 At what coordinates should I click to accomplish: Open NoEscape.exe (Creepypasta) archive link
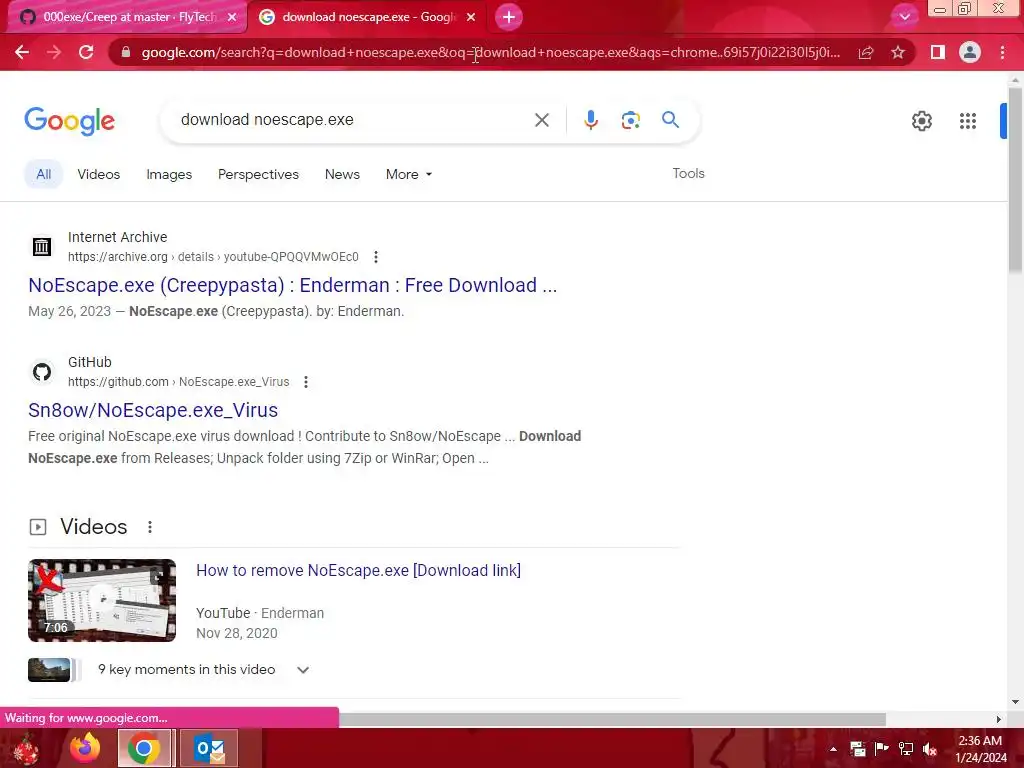(x=293, y=285)
